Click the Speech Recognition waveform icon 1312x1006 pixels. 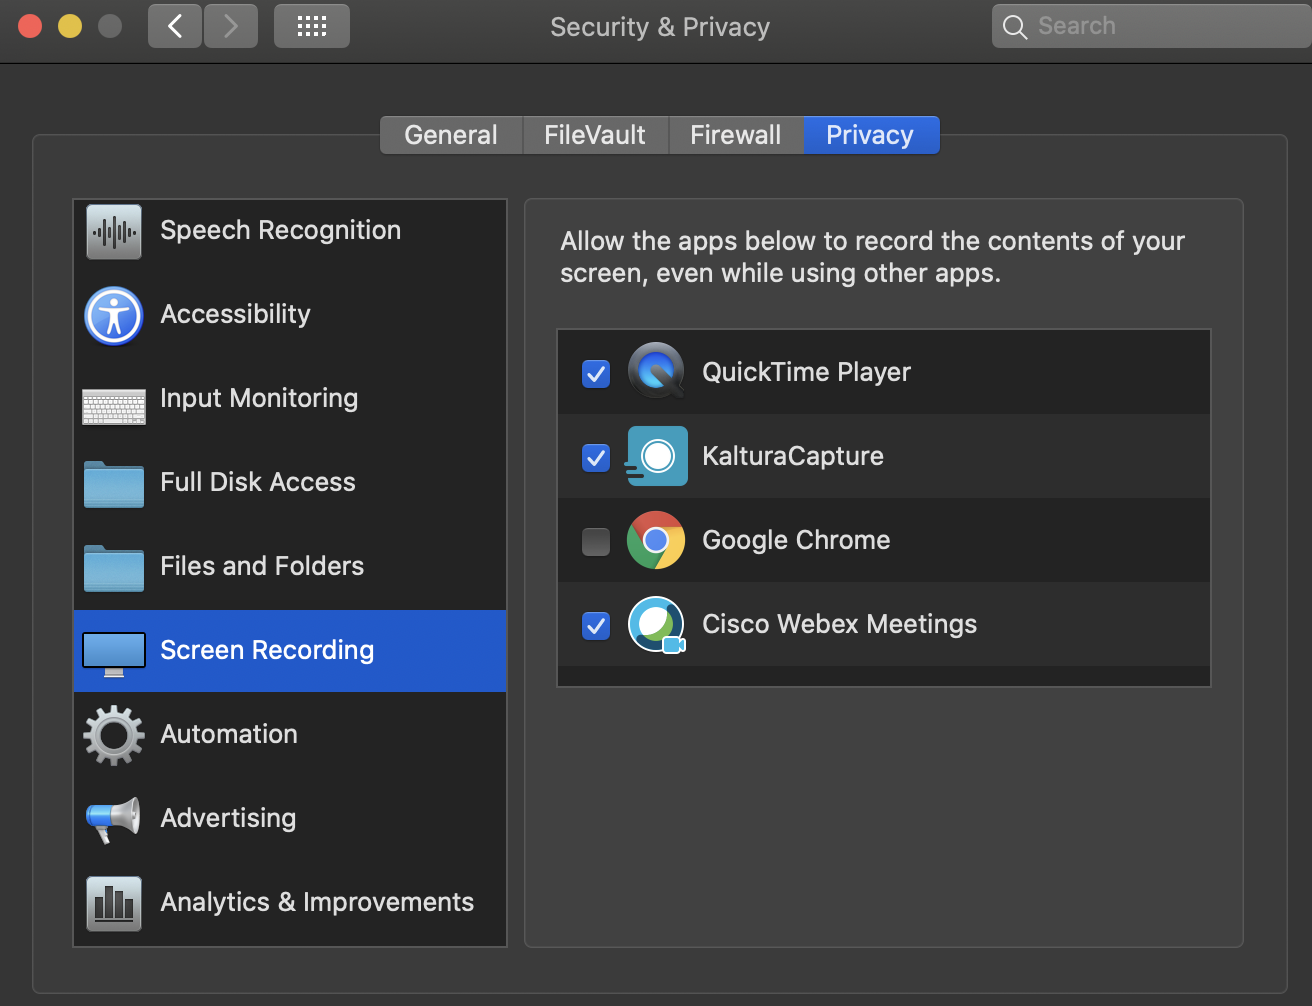114,231
